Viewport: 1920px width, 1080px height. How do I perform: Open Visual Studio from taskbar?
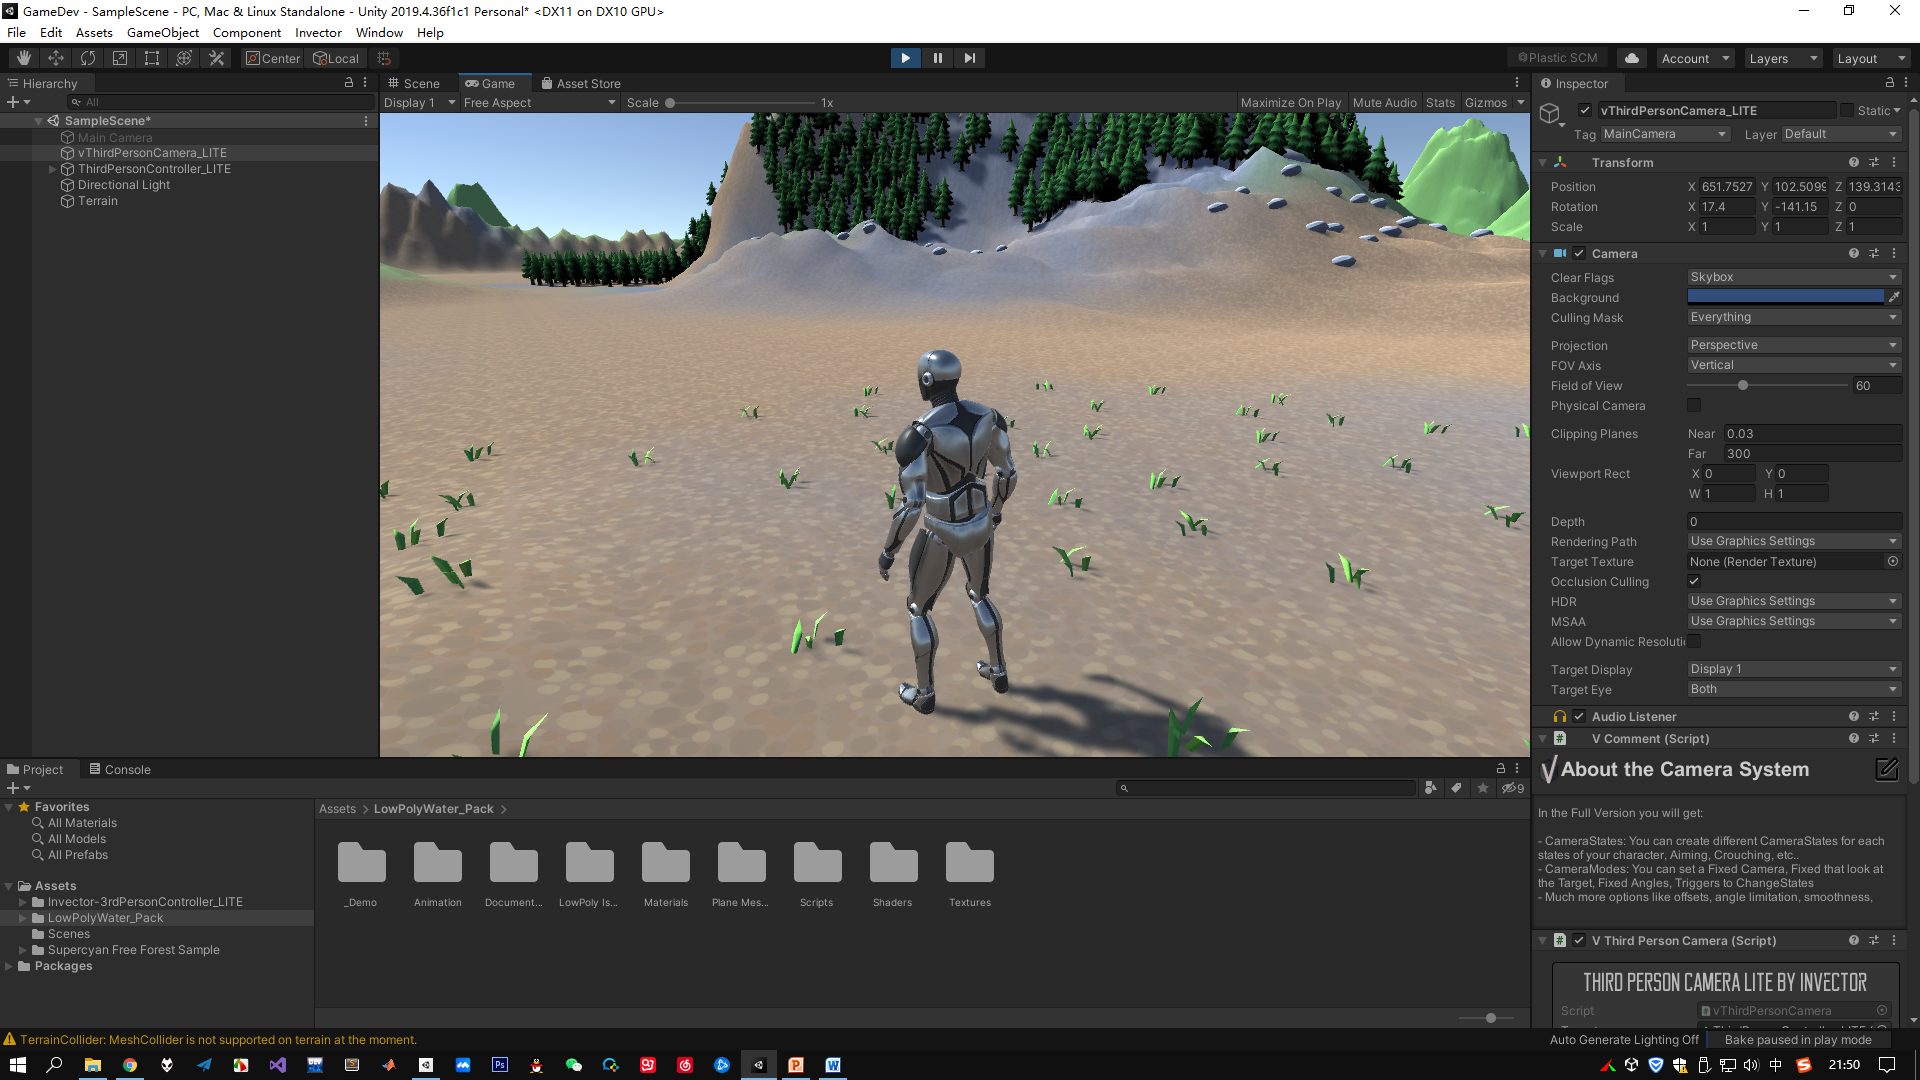click(x=278, y=1065)
